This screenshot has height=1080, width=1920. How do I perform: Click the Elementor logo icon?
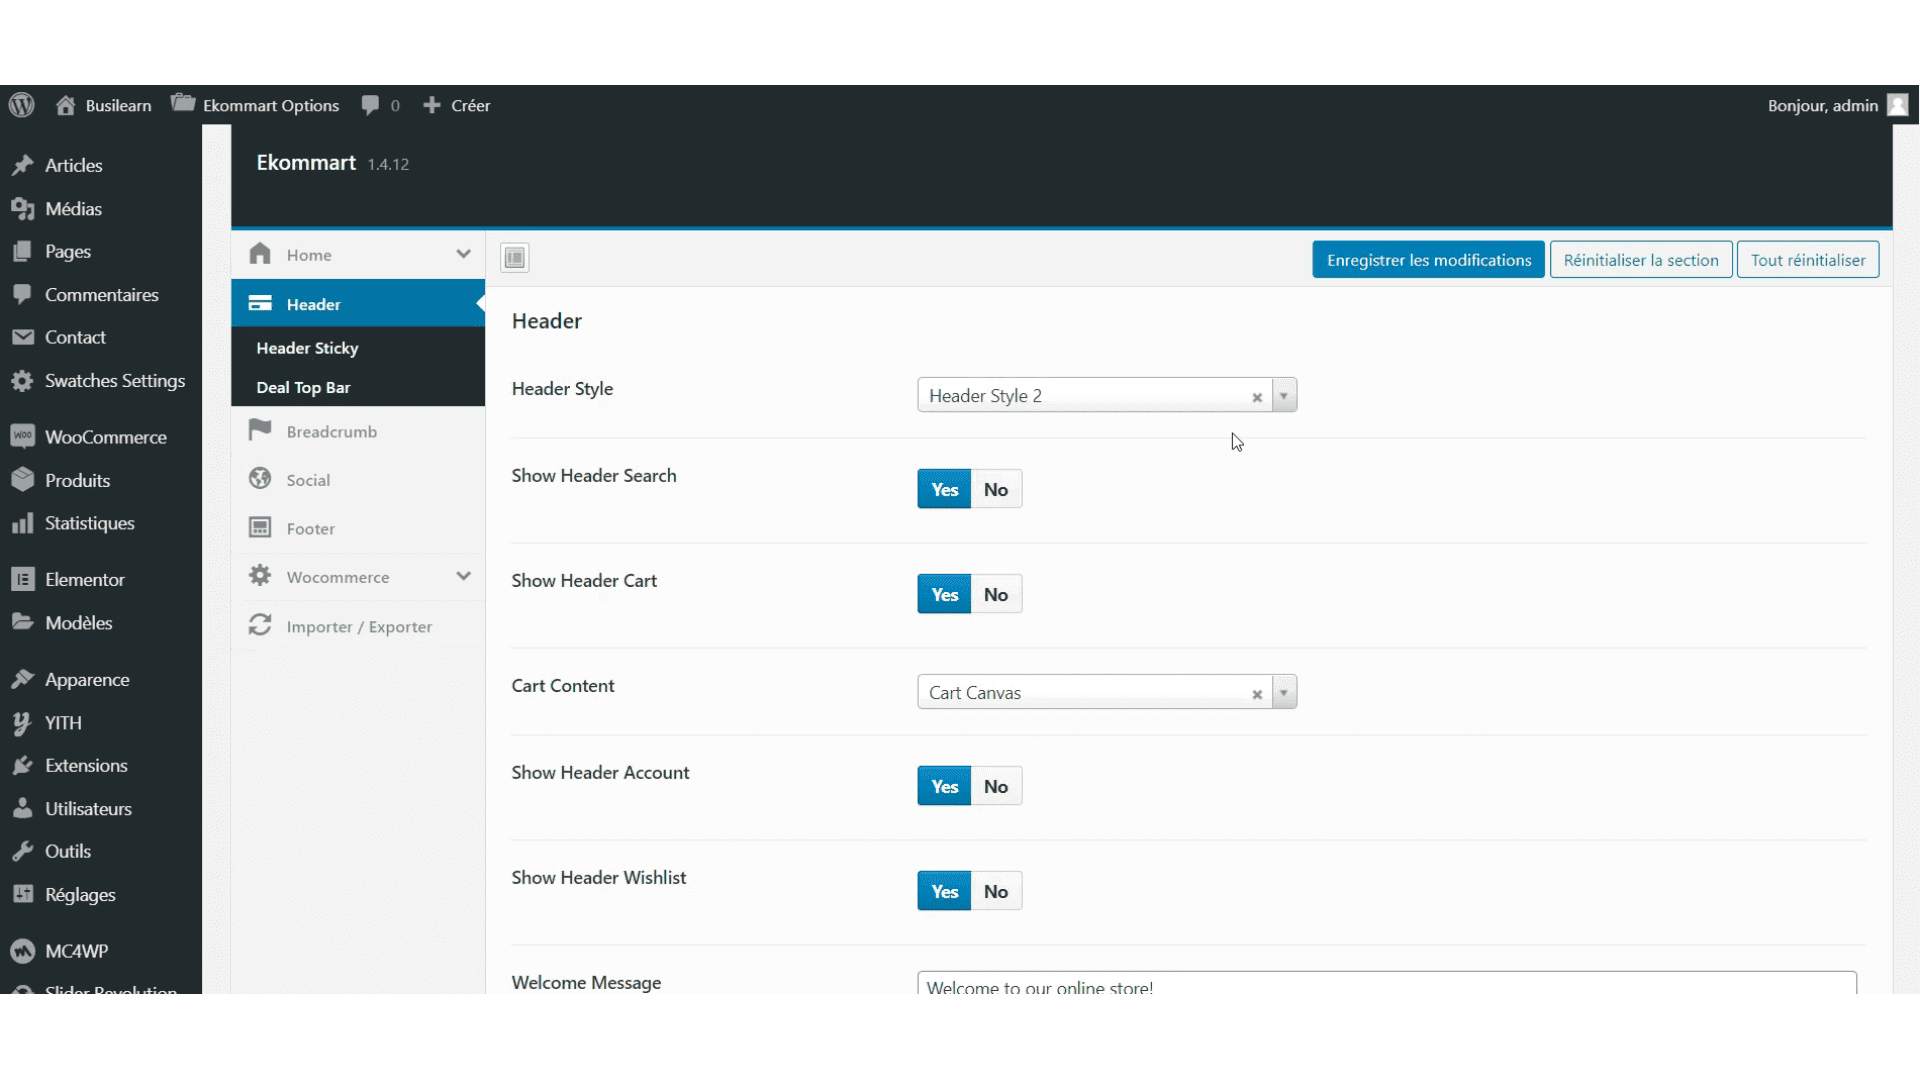point(23,579)
